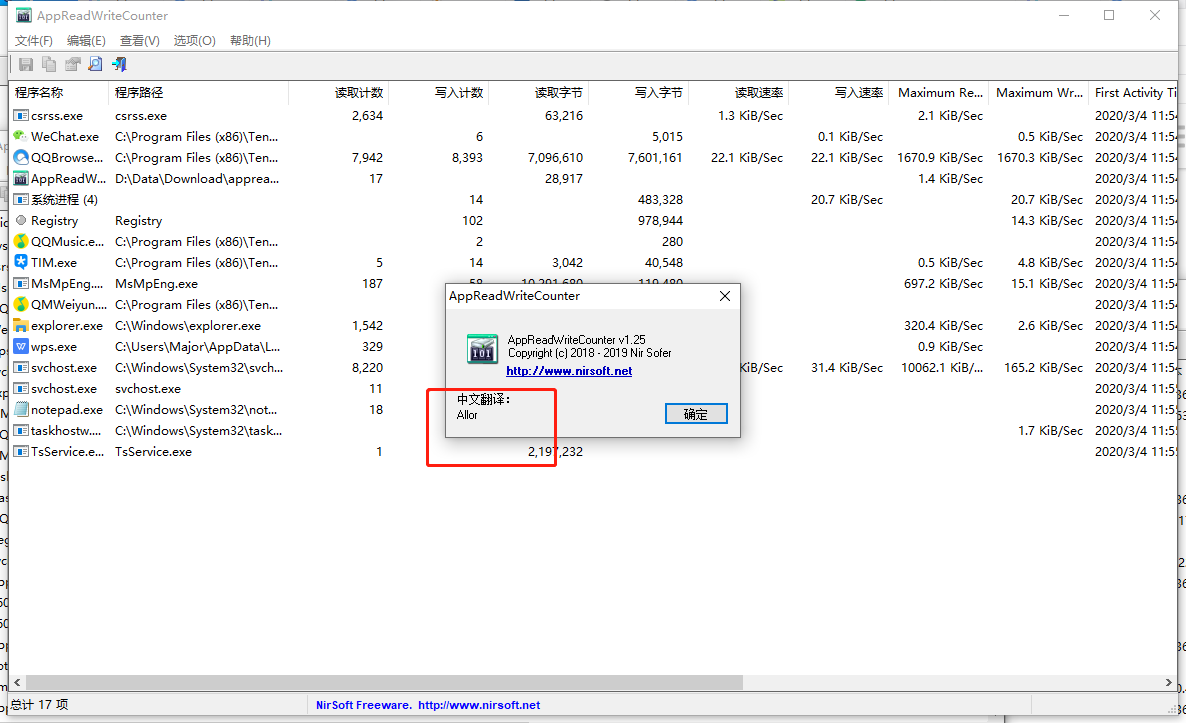Sort by 读取速率 column header
Viewport: 1186px width, 723px height.
[738, 92]
